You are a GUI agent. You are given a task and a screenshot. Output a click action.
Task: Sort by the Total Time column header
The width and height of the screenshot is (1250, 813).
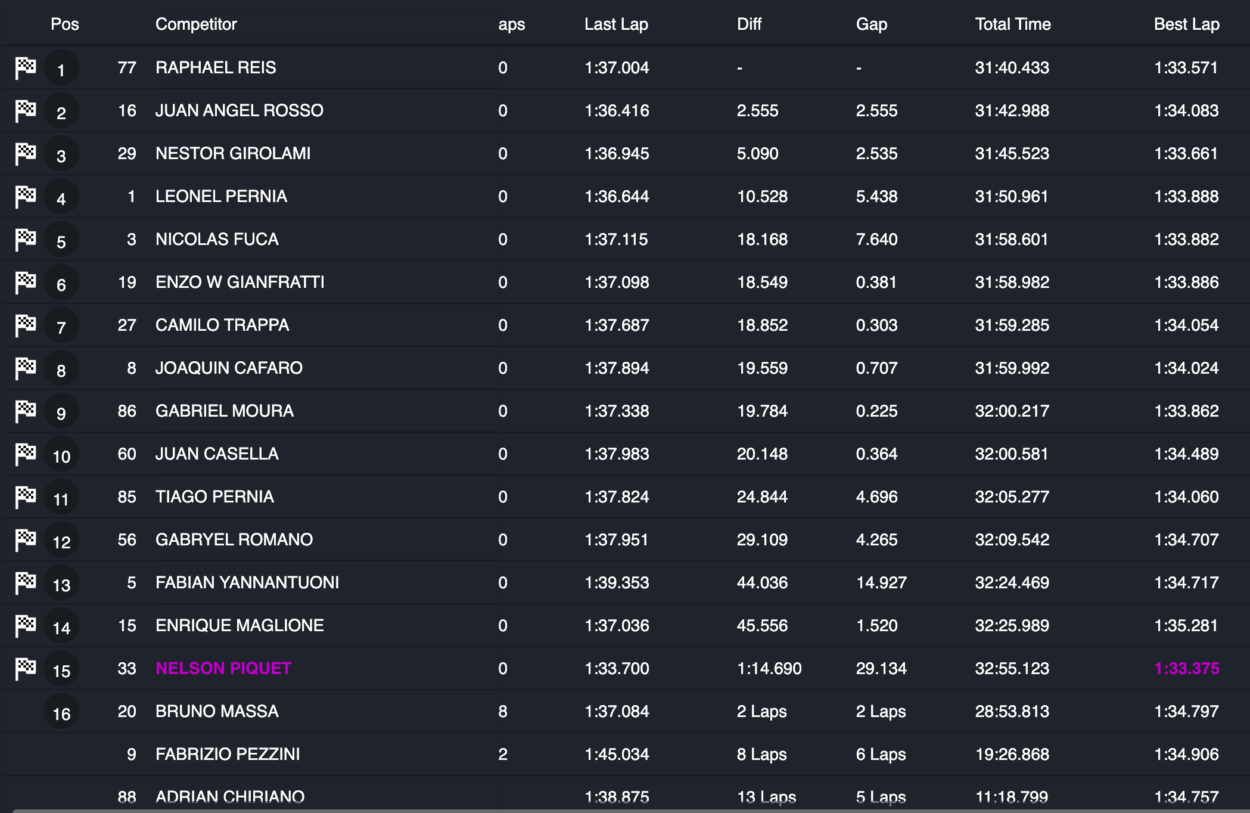click(x=1013, y=24)
